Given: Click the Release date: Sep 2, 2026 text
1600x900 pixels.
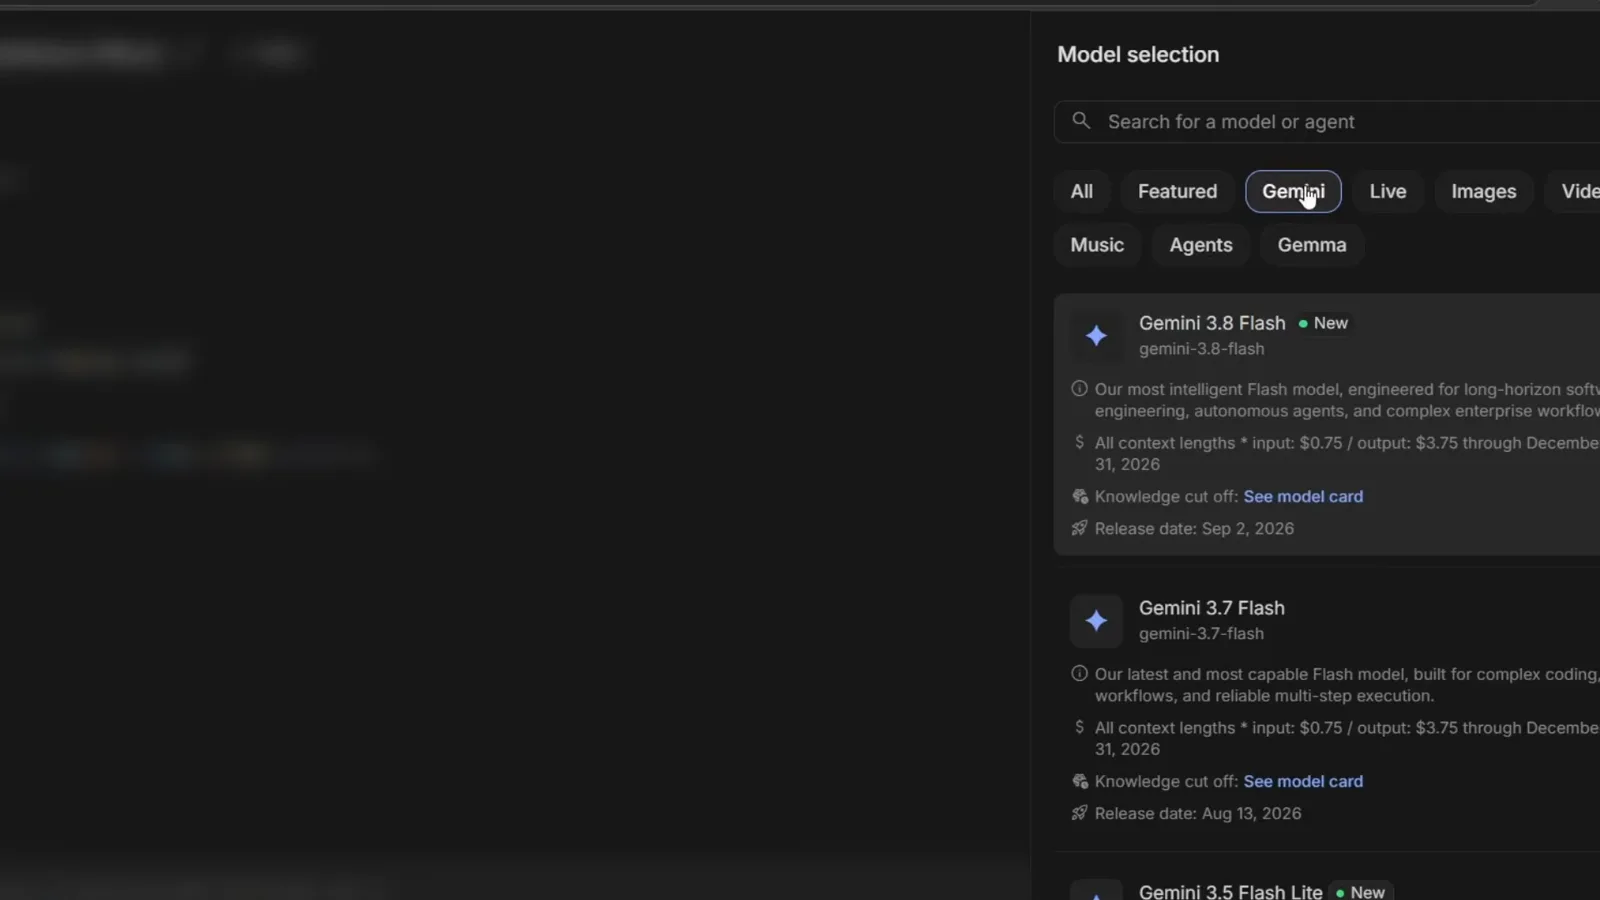Looking at the screenshot, I should (x=1194, y=528).
